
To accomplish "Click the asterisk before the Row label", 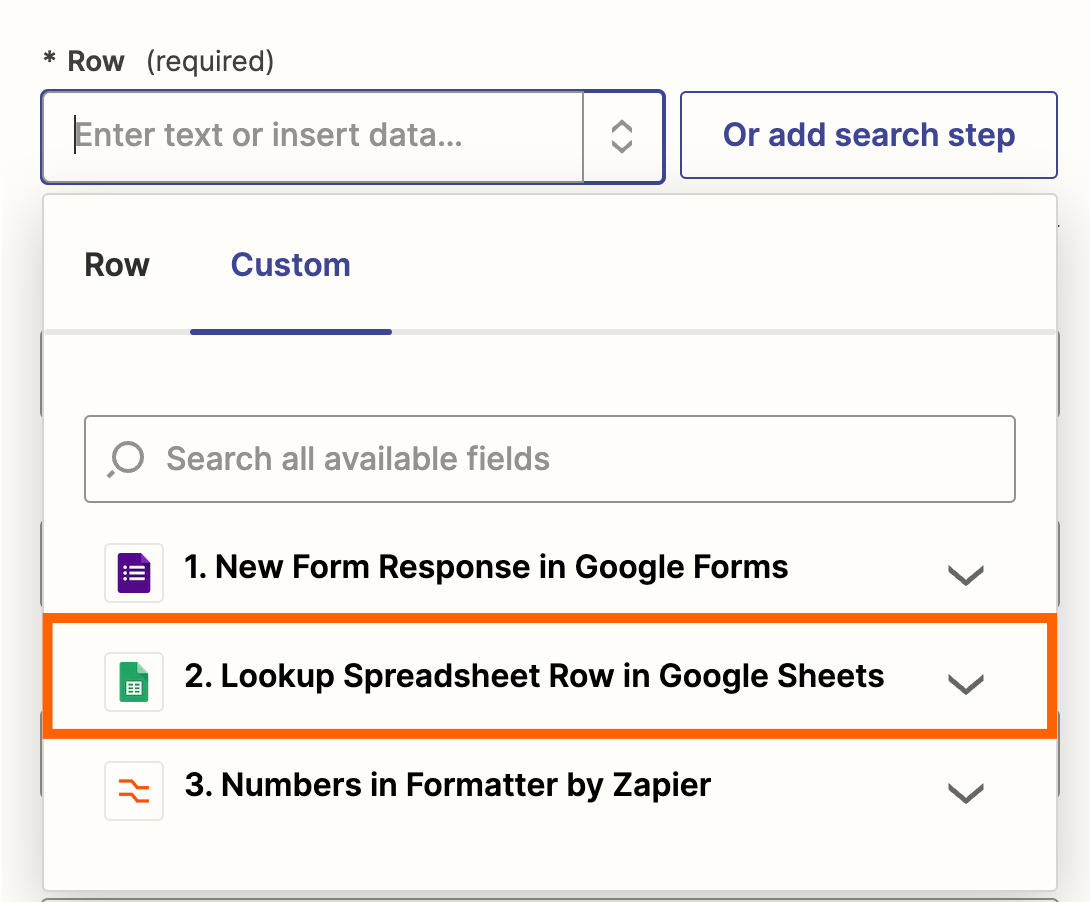I will (x=49, y=62).
